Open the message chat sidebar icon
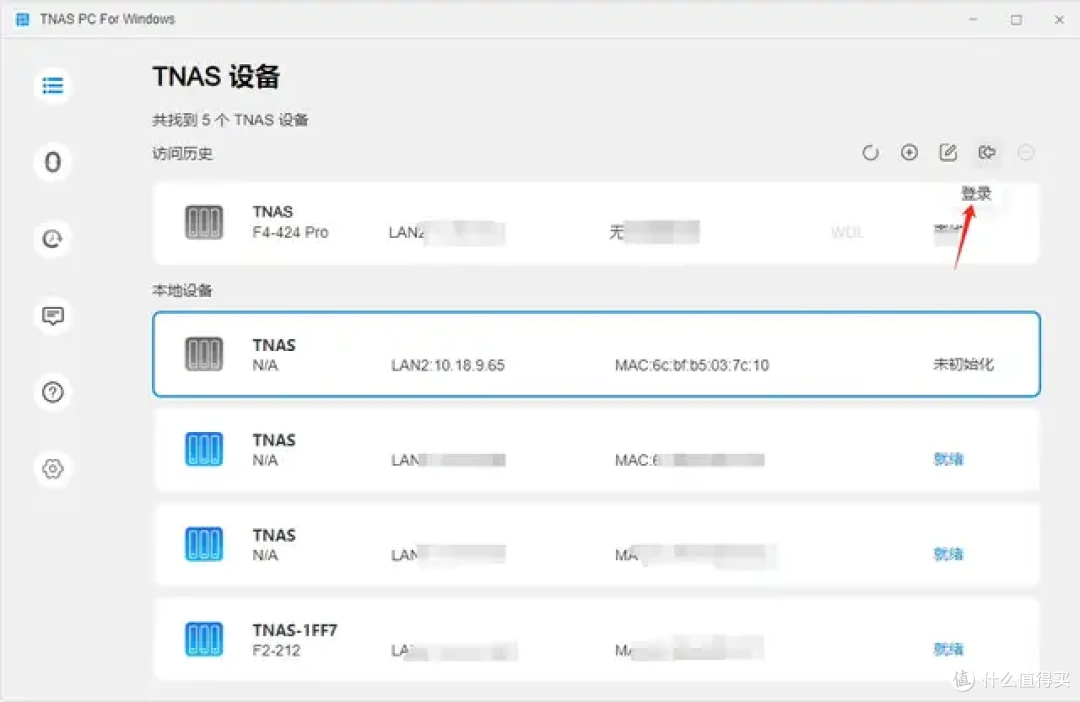 52,316
